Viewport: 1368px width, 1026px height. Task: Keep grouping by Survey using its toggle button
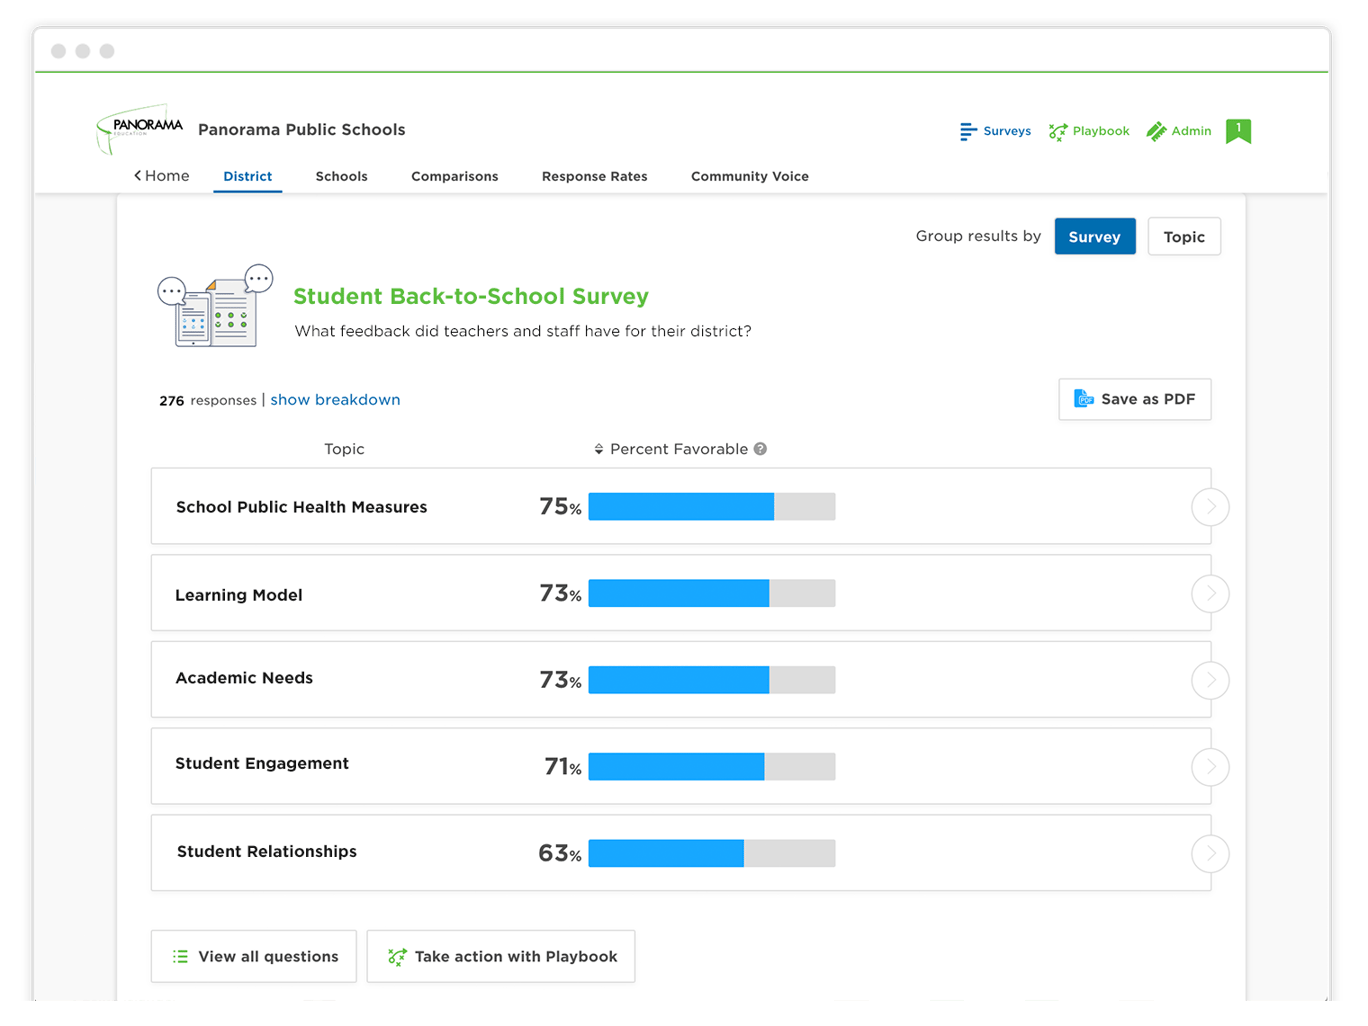pyautogui.click(x=1094, y=236)
